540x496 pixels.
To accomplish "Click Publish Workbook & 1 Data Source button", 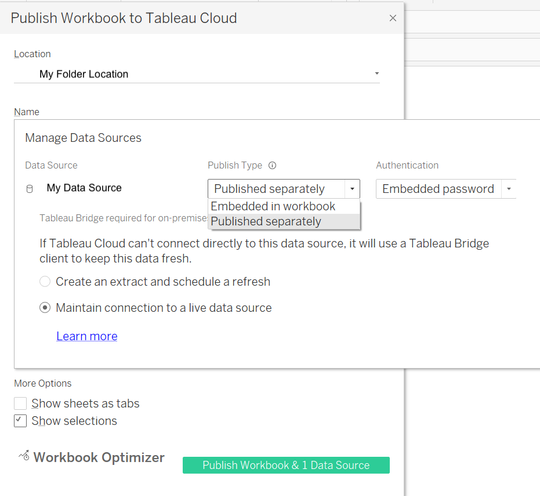I will 286,465.
